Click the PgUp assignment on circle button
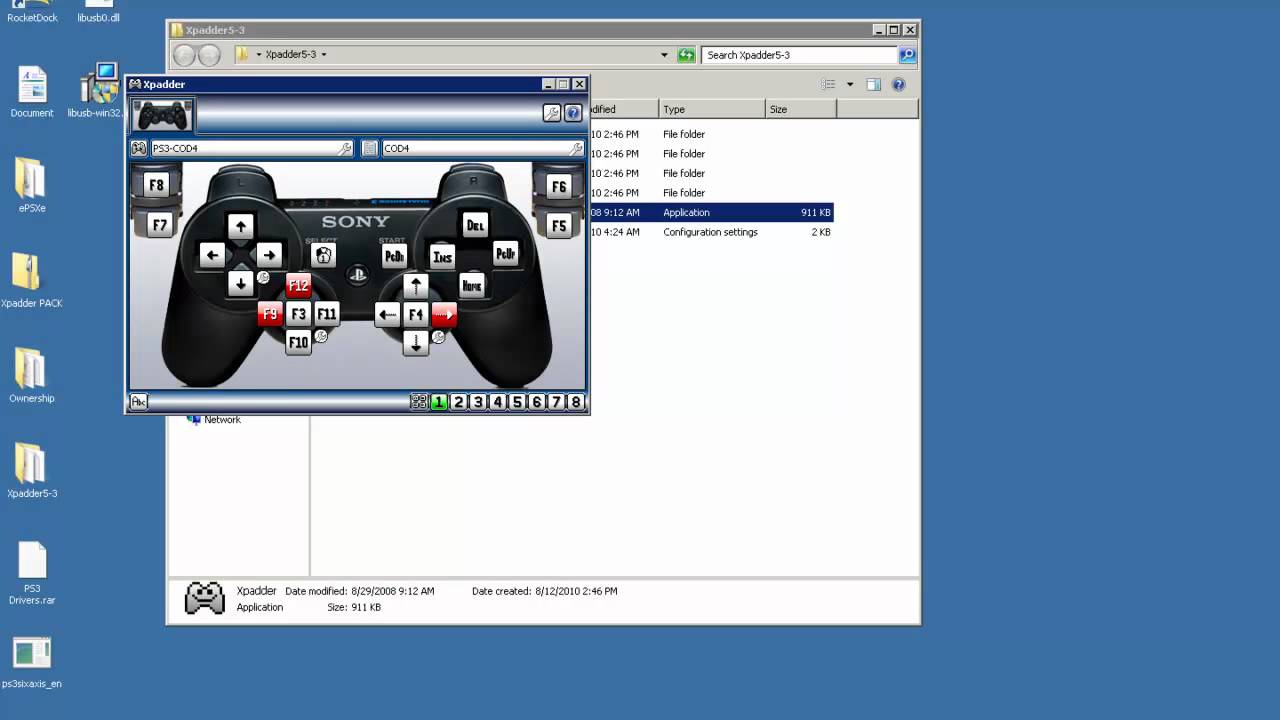Screen dimensions: 1280x720 point(506,254)
